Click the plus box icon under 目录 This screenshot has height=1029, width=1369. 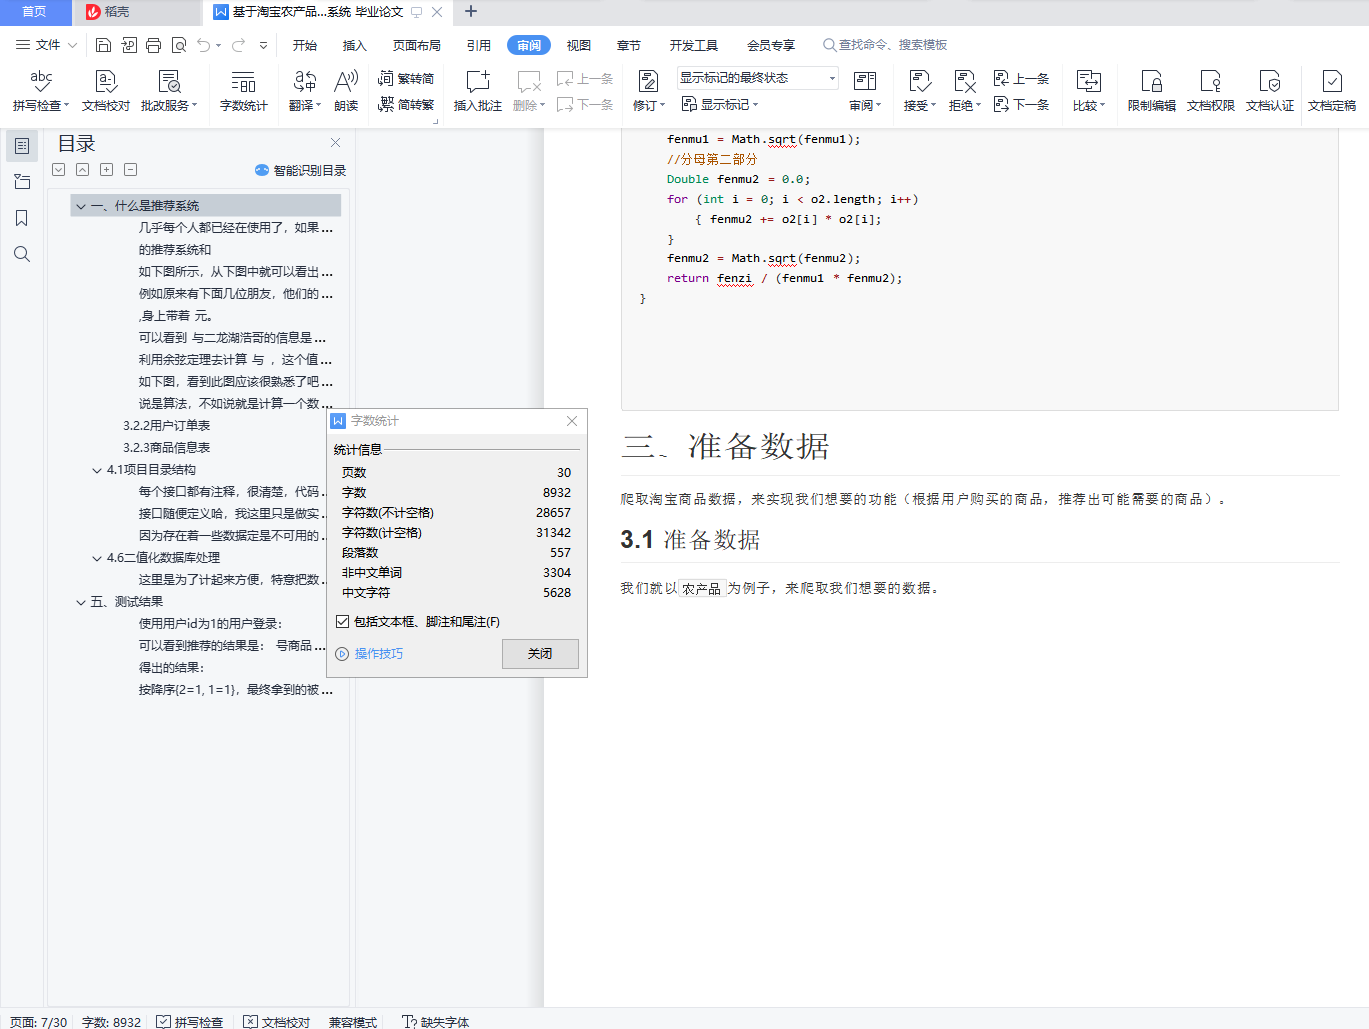pyautogui.click(x=107, y=170)
